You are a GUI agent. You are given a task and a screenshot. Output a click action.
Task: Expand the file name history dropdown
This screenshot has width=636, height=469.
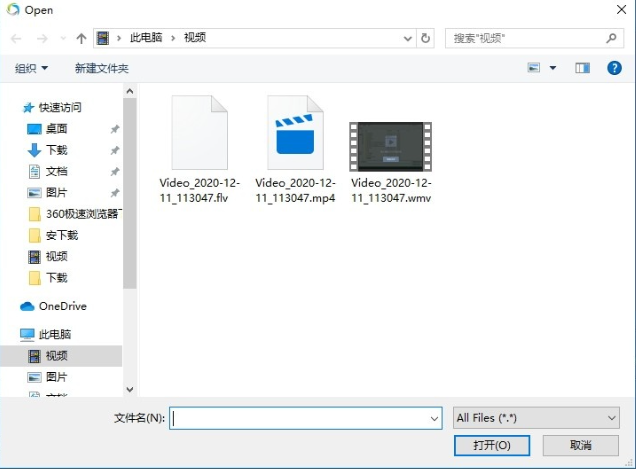[434, 419]
